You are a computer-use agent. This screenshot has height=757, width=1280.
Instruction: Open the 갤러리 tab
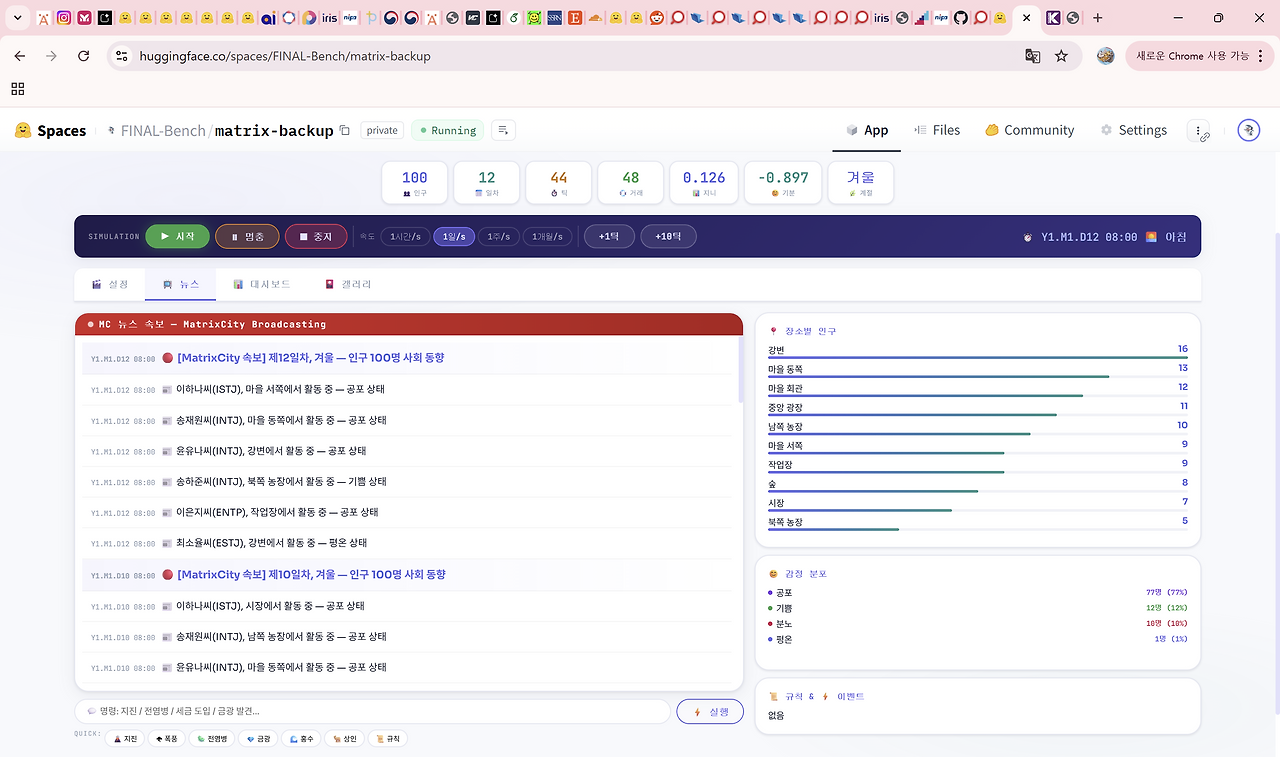click(x=348, y=283)
